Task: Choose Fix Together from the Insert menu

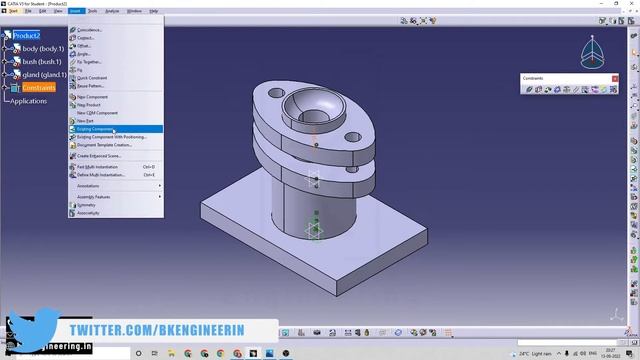Action: pos(116,62)
